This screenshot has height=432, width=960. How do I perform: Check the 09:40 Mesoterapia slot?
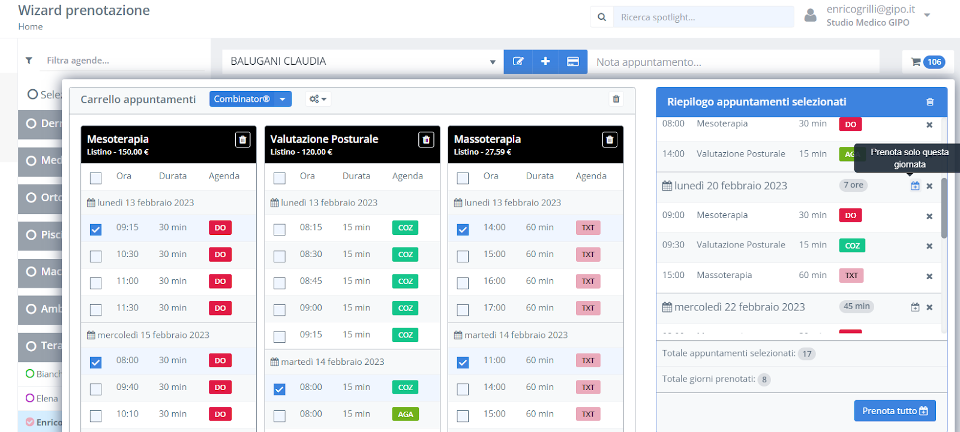[96, 389]
